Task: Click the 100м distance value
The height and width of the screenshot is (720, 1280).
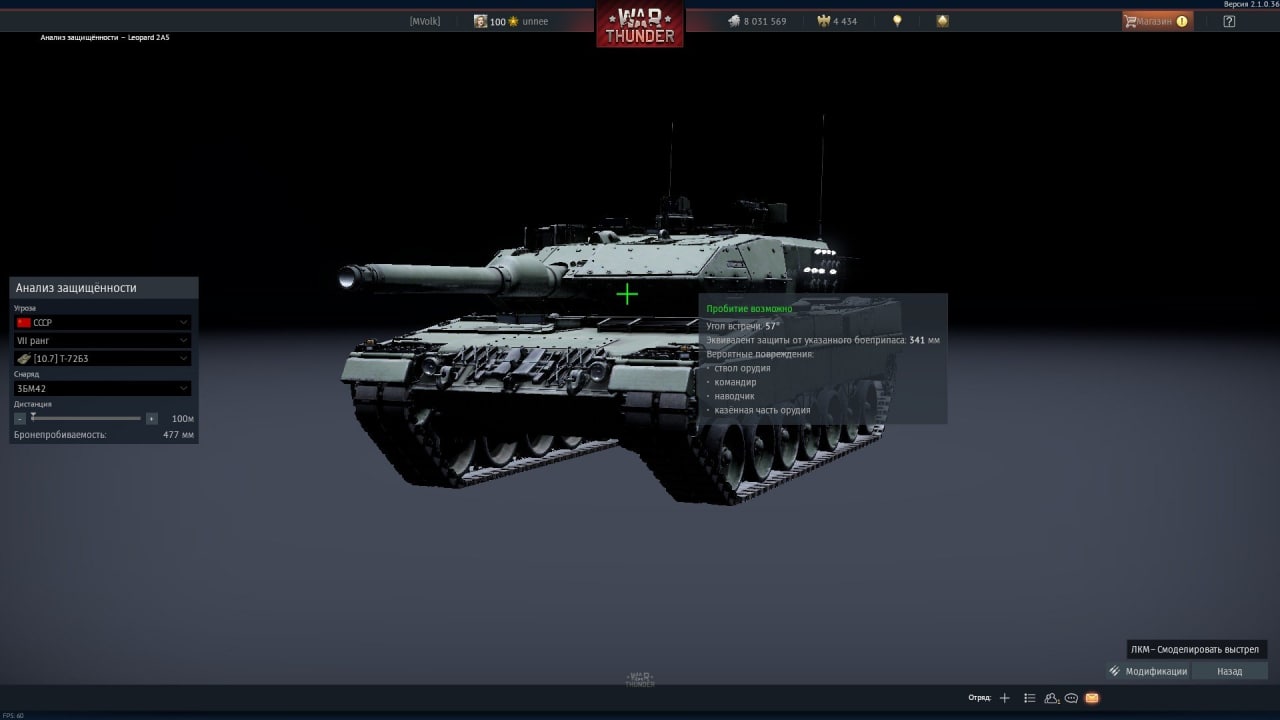Action: [183, 418]
